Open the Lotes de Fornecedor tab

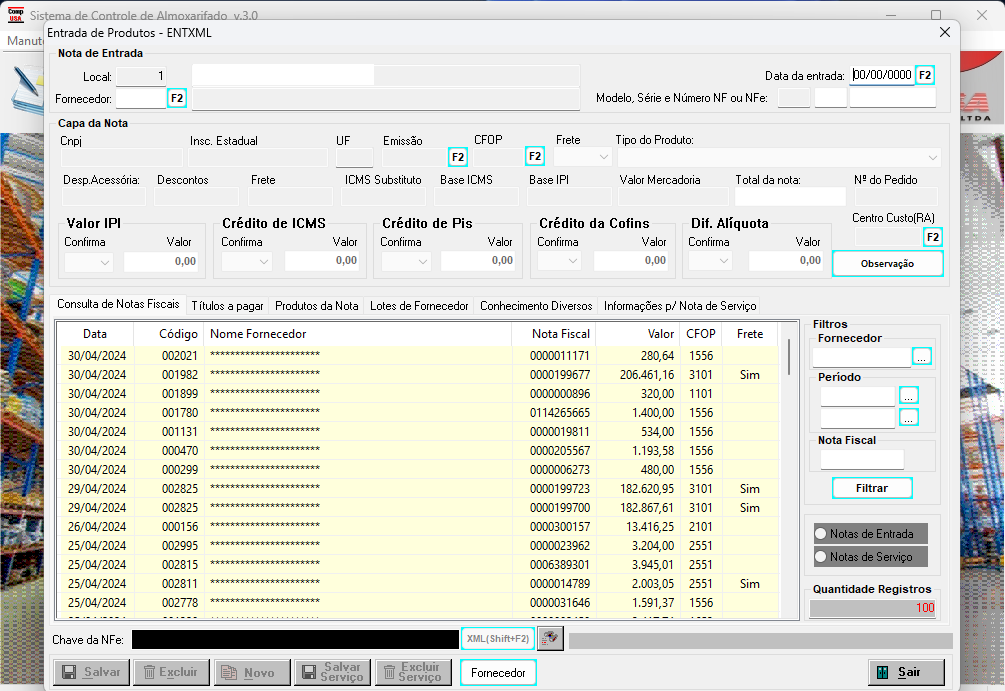(419, 306)
